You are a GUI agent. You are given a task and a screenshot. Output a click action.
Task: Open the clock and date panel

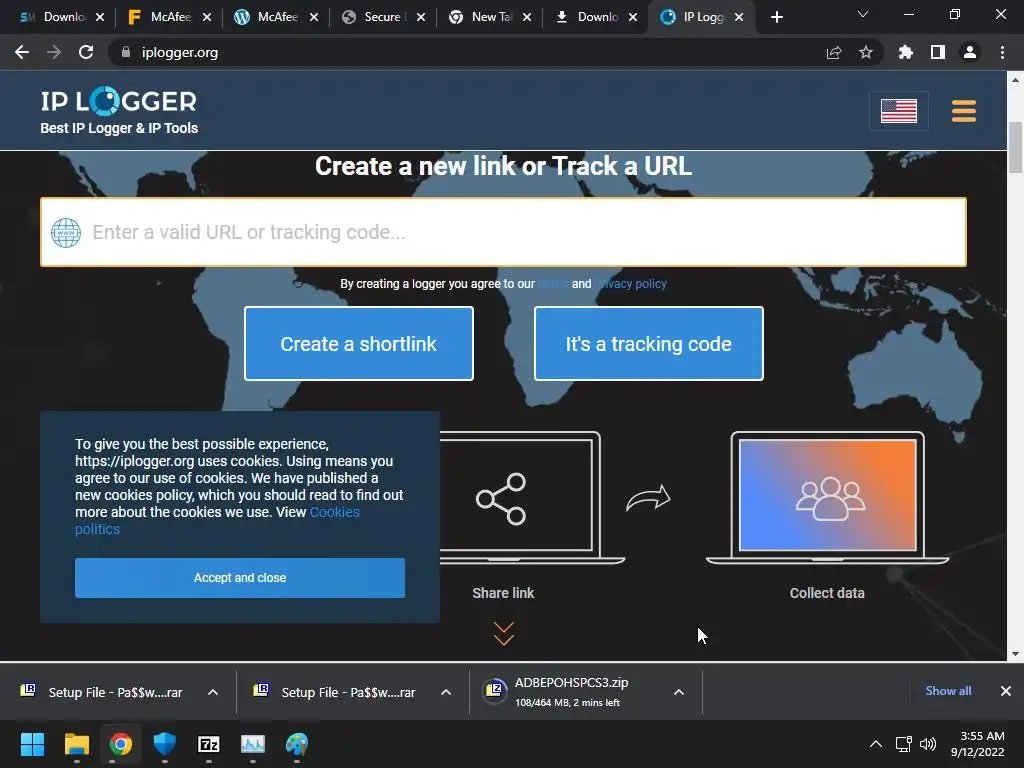[978, 744]
